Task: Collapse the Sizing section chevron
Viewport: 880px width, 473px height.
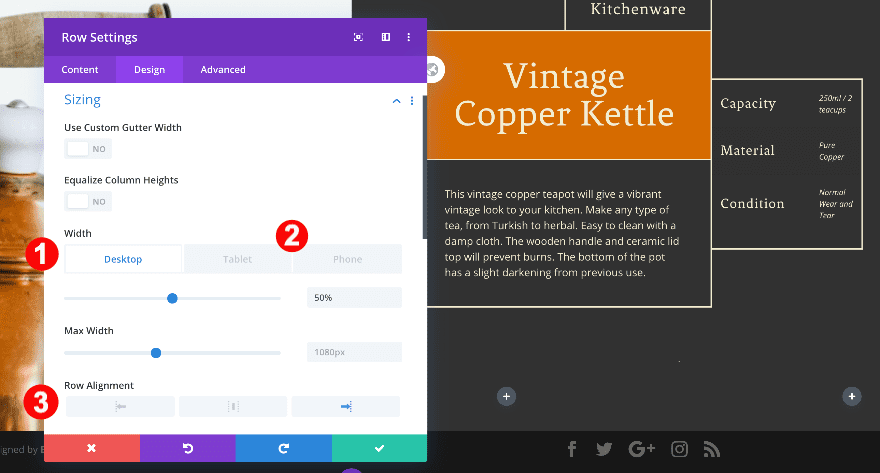Action: 396,101
